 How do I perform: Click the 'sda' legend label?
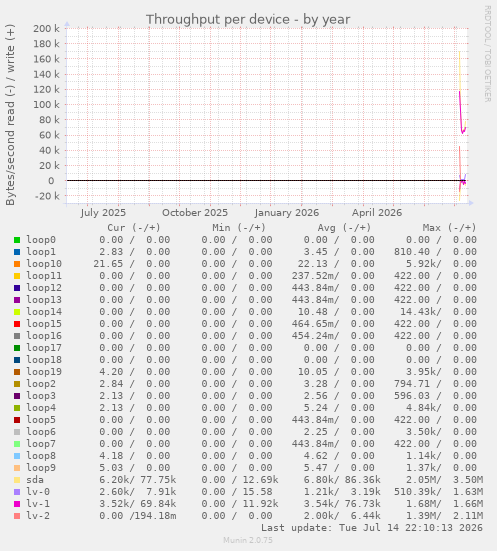coord(35,480)
